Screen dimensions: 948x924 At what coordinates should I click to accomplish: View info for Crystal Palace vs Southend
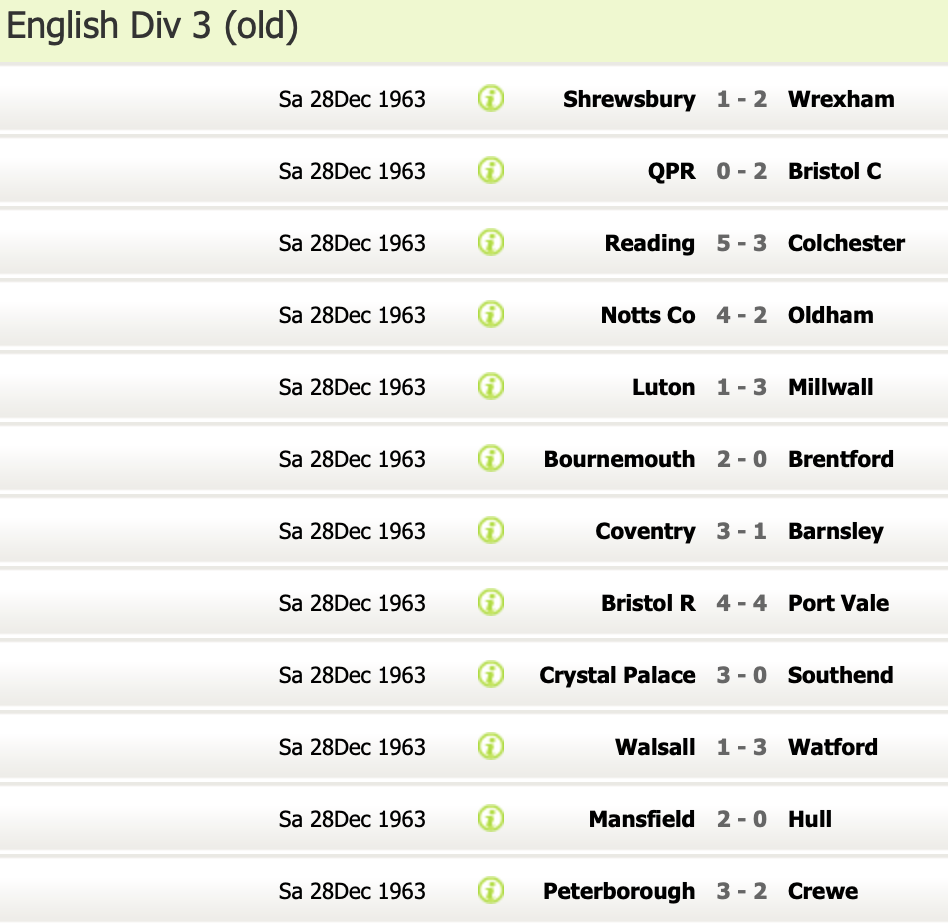490,675
